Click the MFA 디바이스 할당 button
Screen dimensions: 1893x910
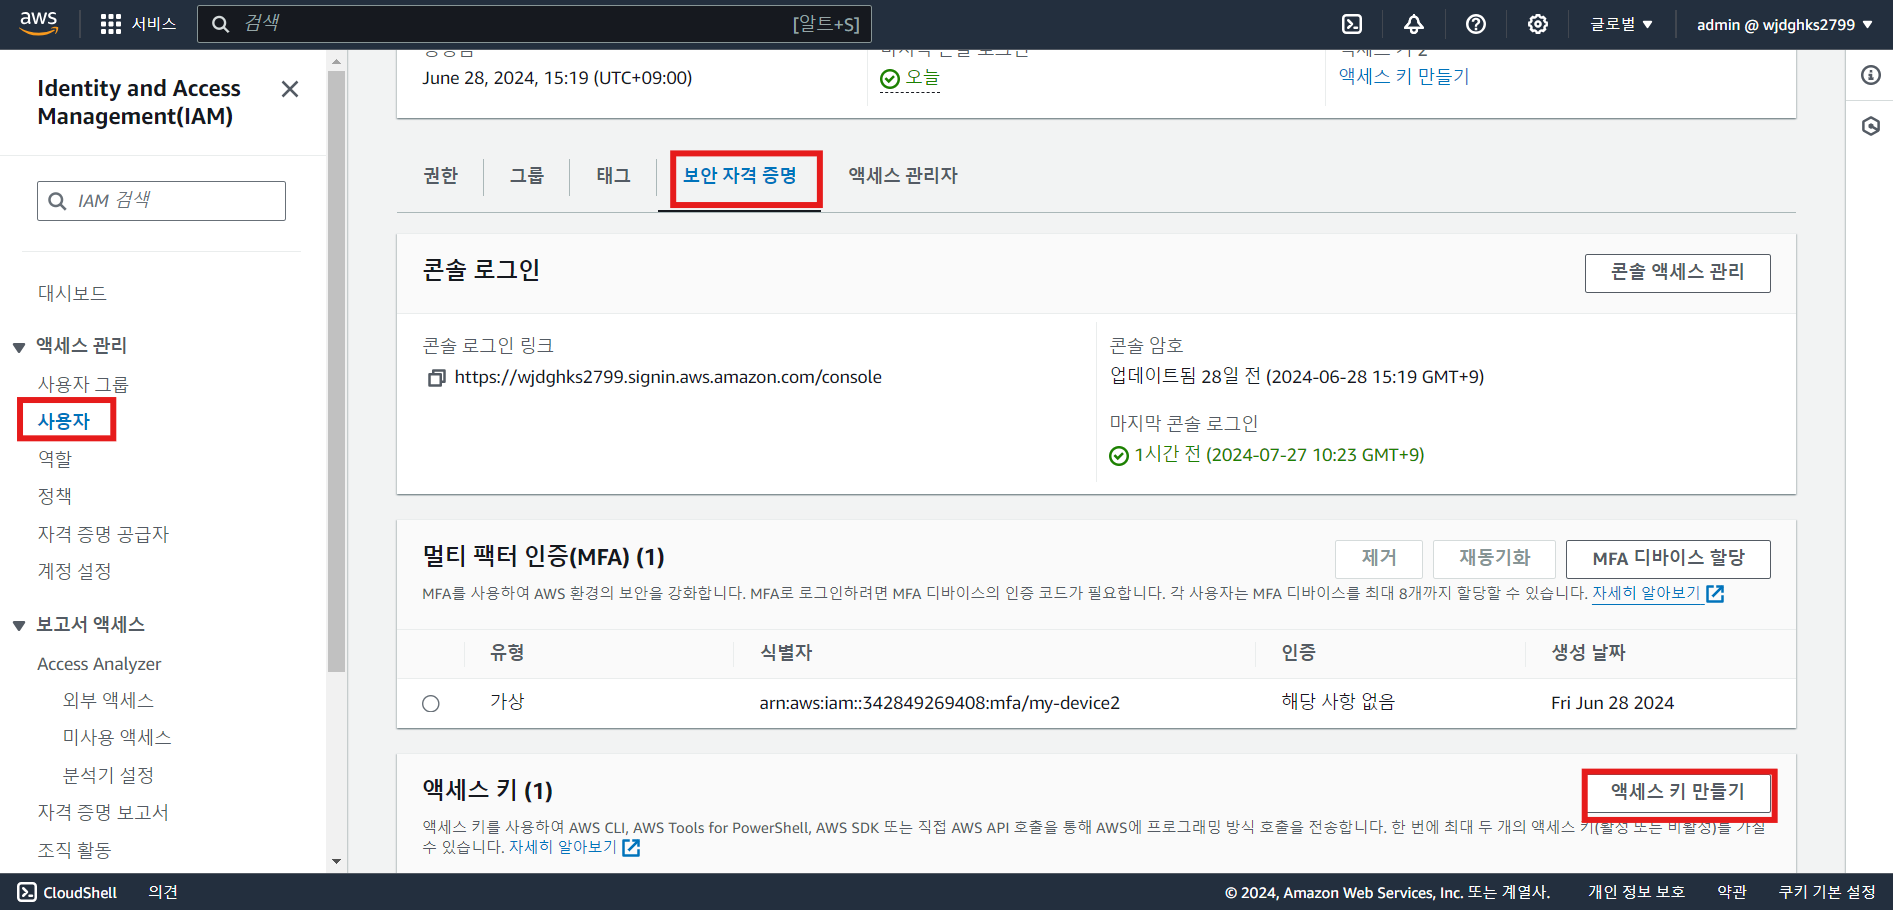(x=1668, y=559)
